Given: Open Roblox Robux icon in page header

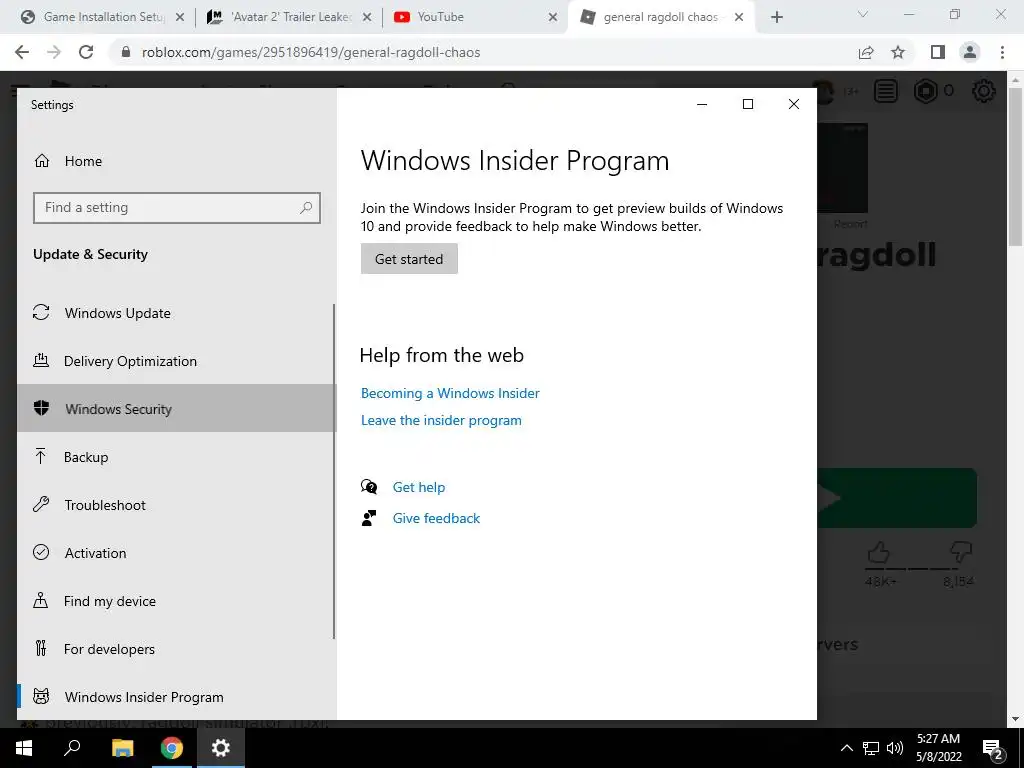Looking at the screenshot, I should pos(925,91).
